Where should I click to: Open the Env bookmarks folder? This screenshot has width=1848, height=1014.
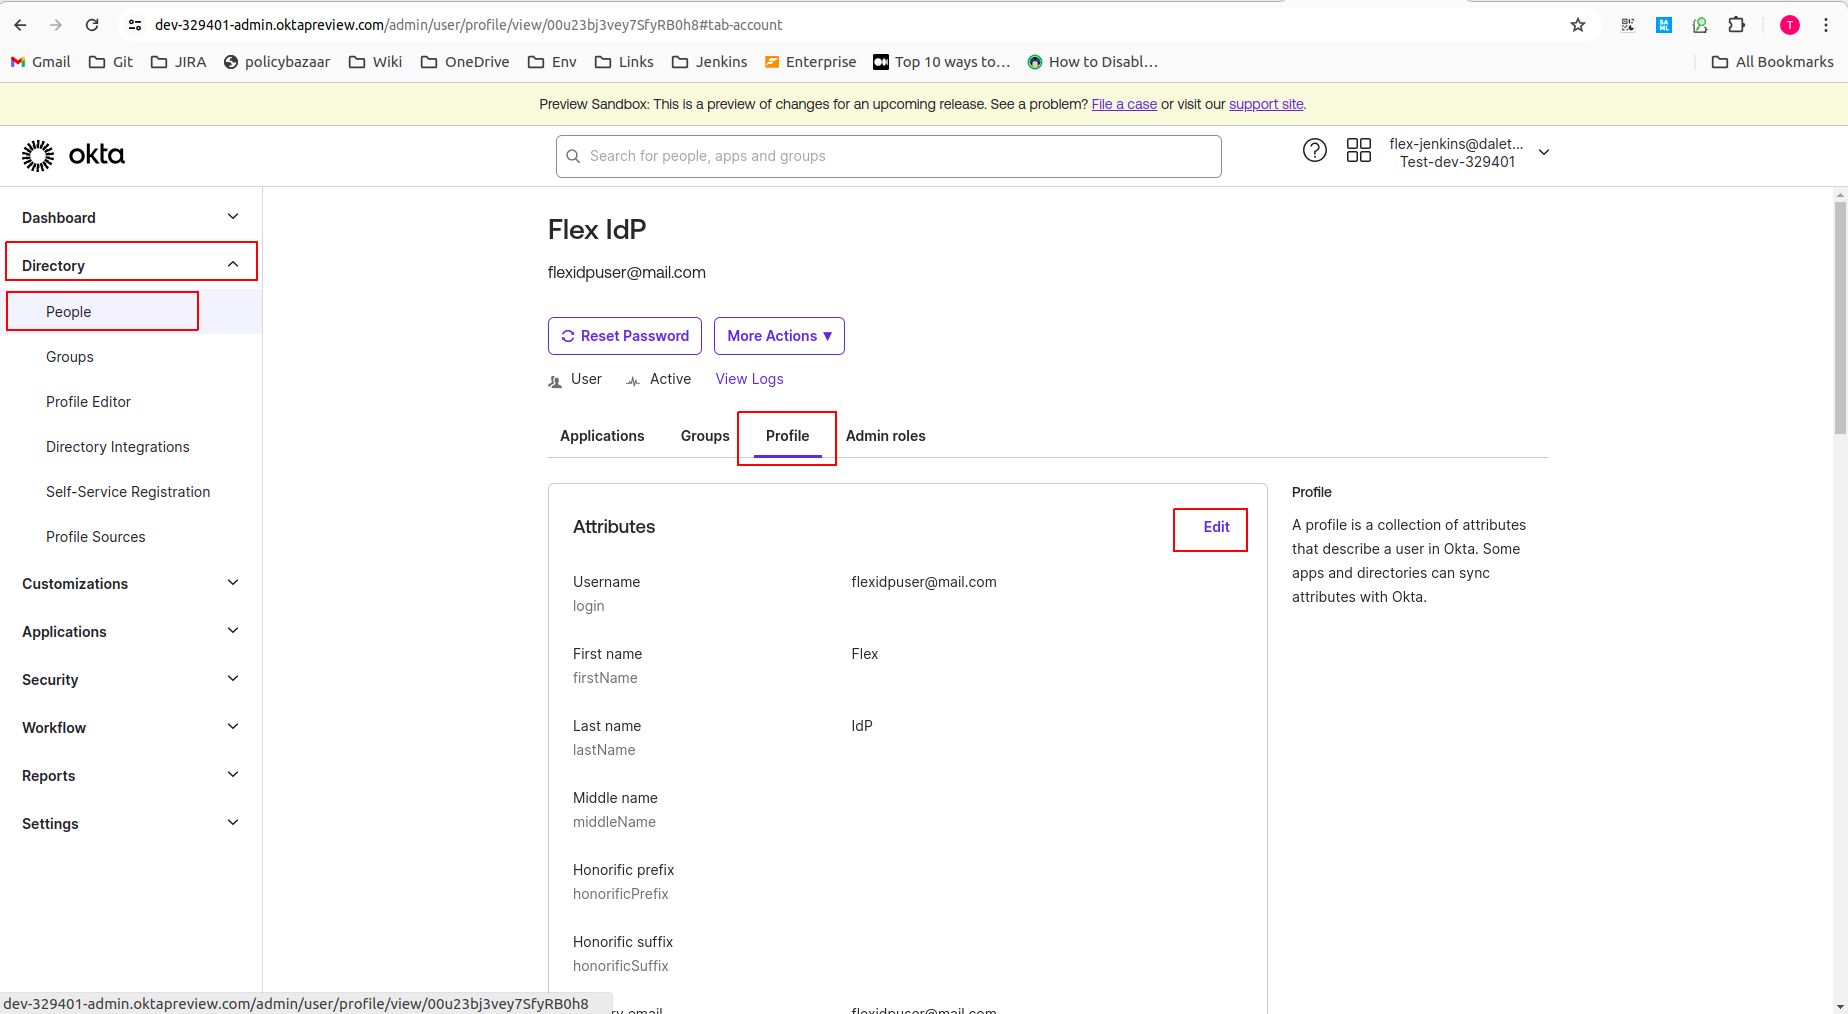[552, 62]
